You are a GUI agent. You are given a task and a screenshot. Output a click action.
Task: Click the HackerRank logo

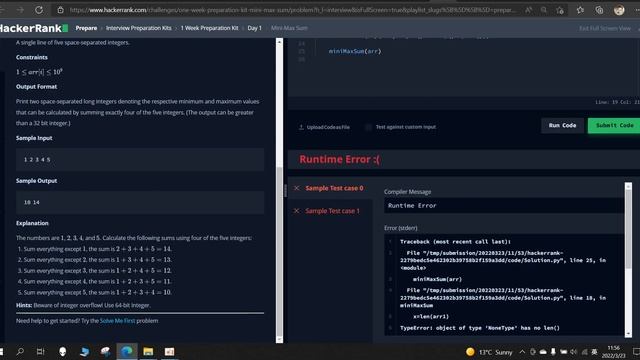pyautogui.click(x=33, y=28)
